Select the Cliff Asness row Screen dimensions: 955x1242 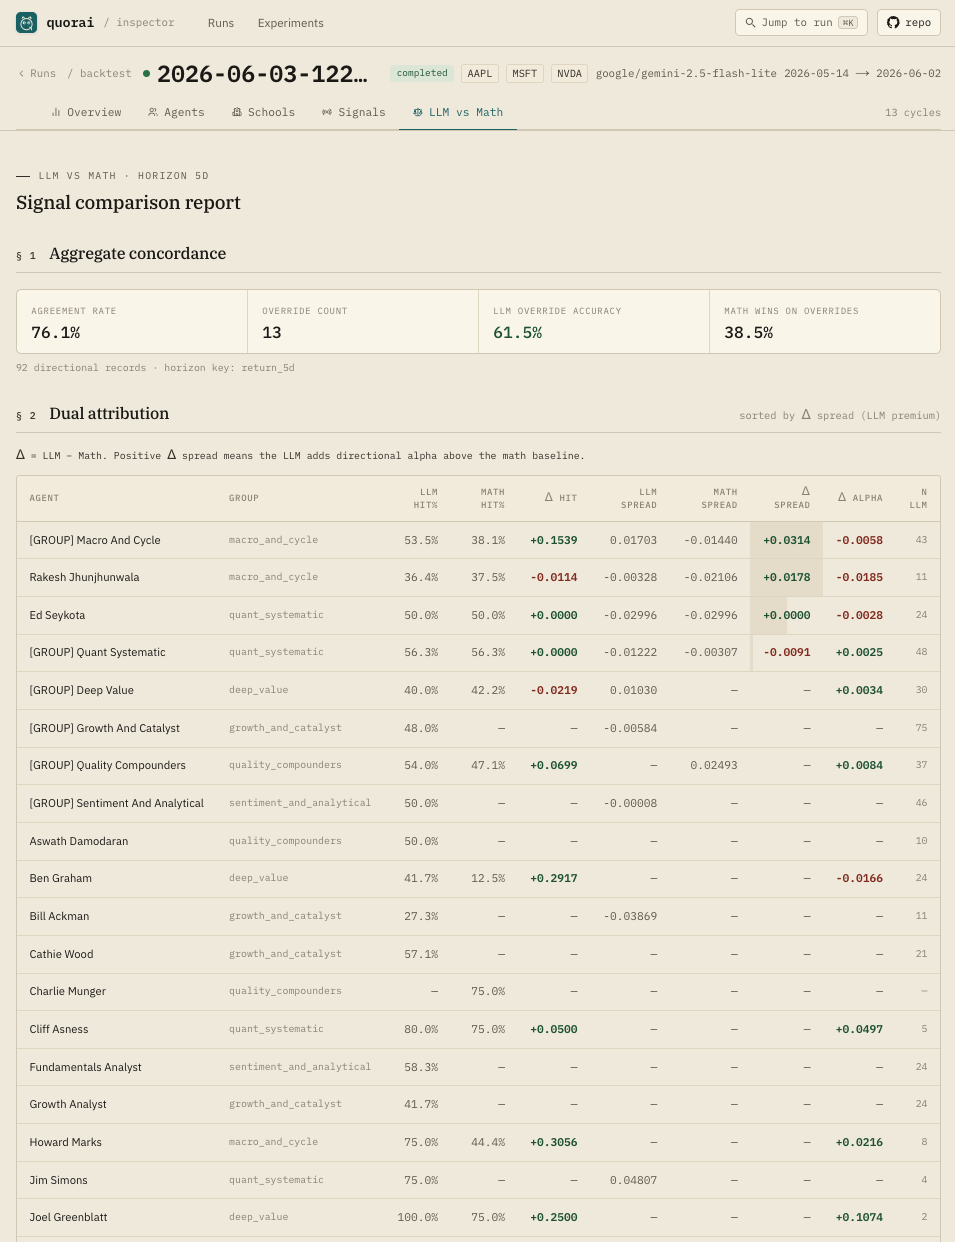click(478, 1029)
